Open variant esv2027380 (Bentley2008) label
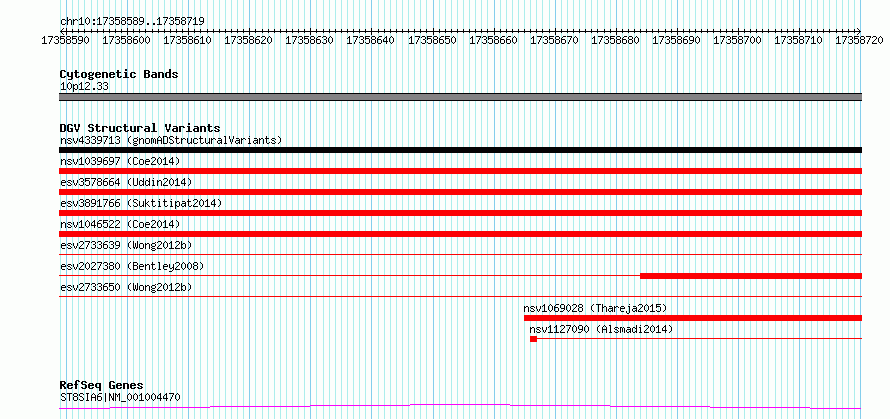890x419 pixels. pos(132,266)
